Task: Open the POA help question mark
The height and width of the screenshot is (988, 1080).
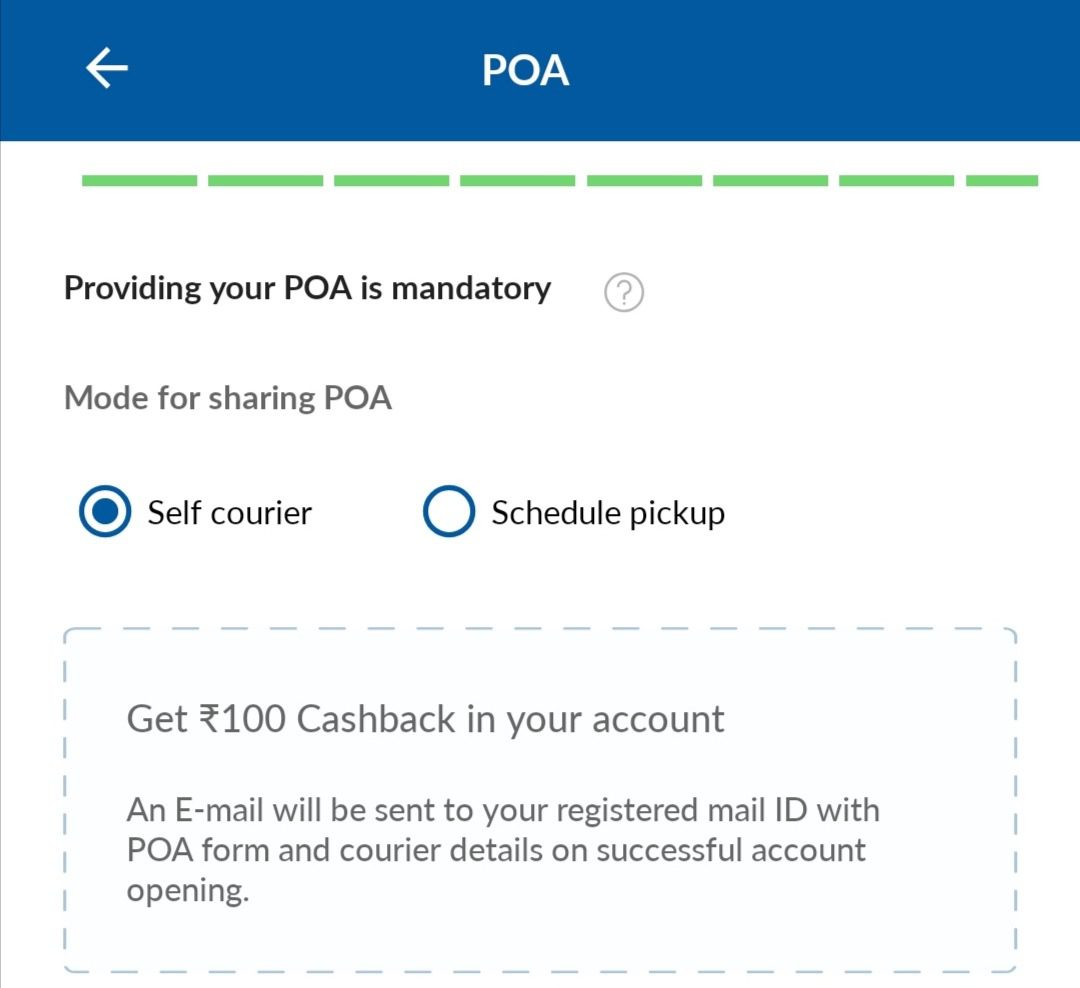Action: click(624, 293)
